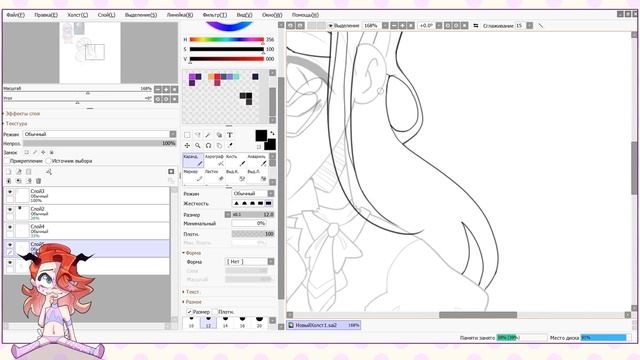Choose the Аэрограф airbrush tool
This screenshot has width=640, height=360.
214,160
